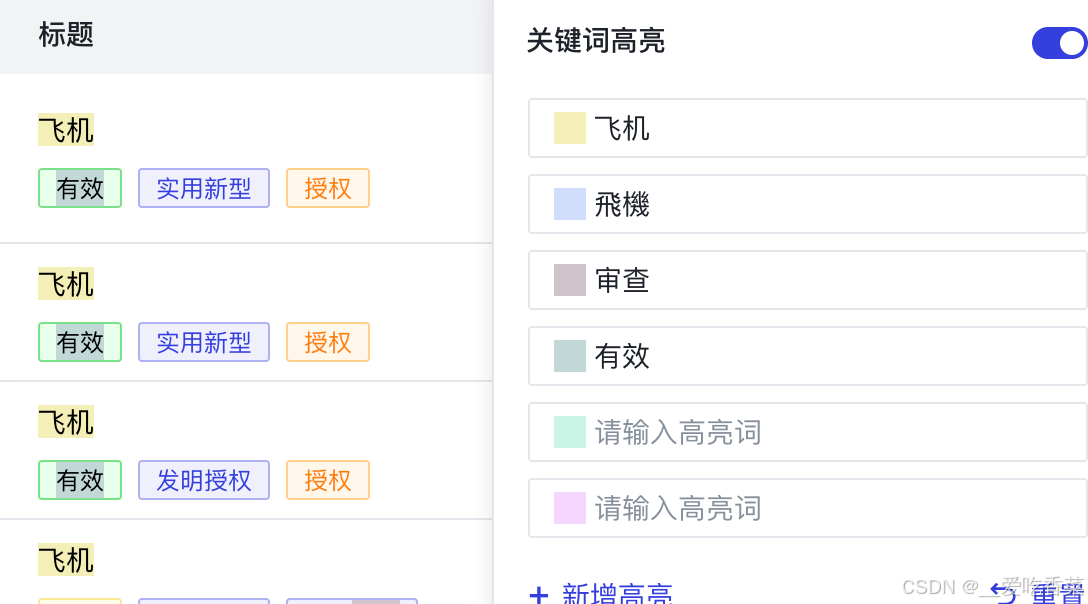Click the 授权 tag in third result
1088x604 pixels.
coord(328,480)
